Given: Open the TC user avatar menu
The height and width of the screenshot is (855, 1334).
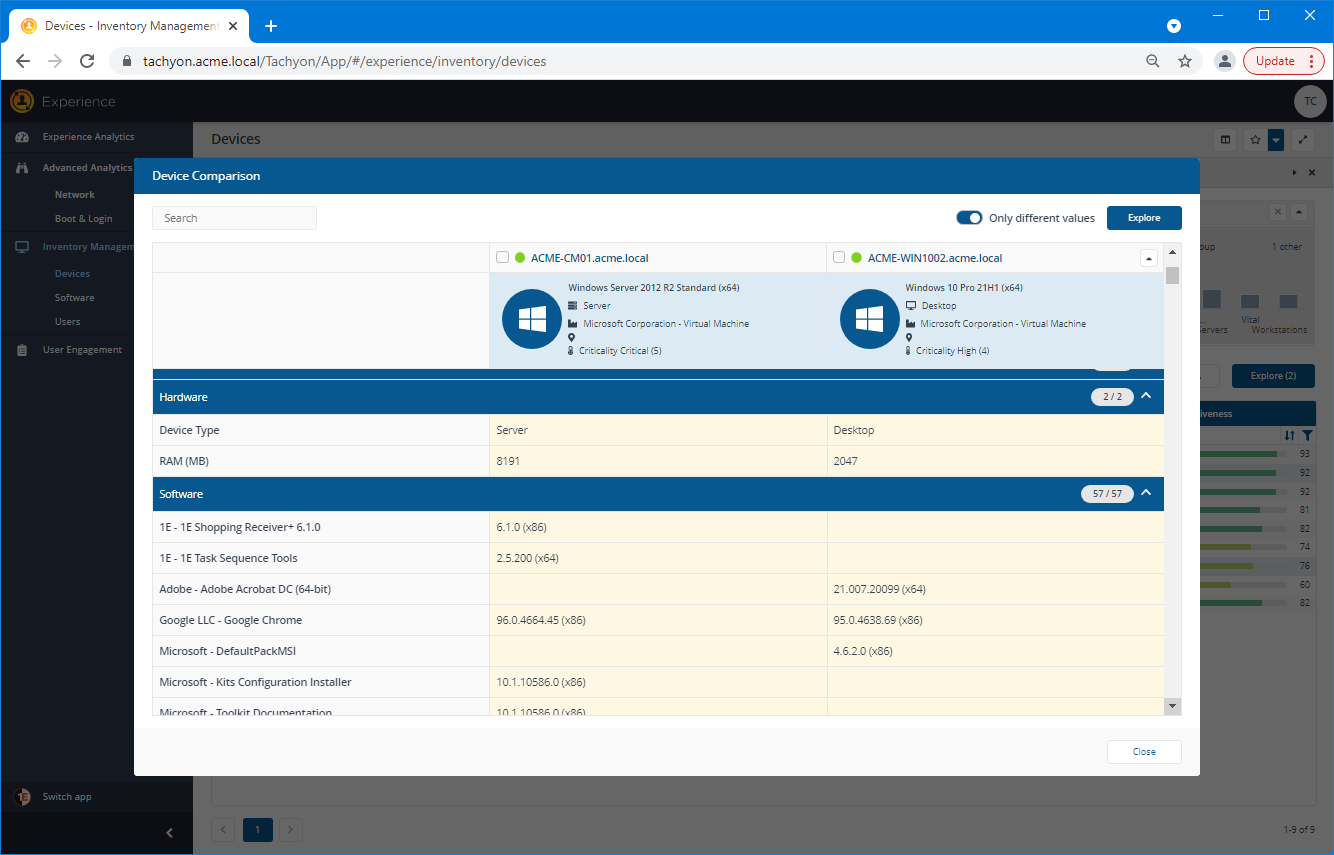Looking at the screenshot, I should tap(1310, 101).
